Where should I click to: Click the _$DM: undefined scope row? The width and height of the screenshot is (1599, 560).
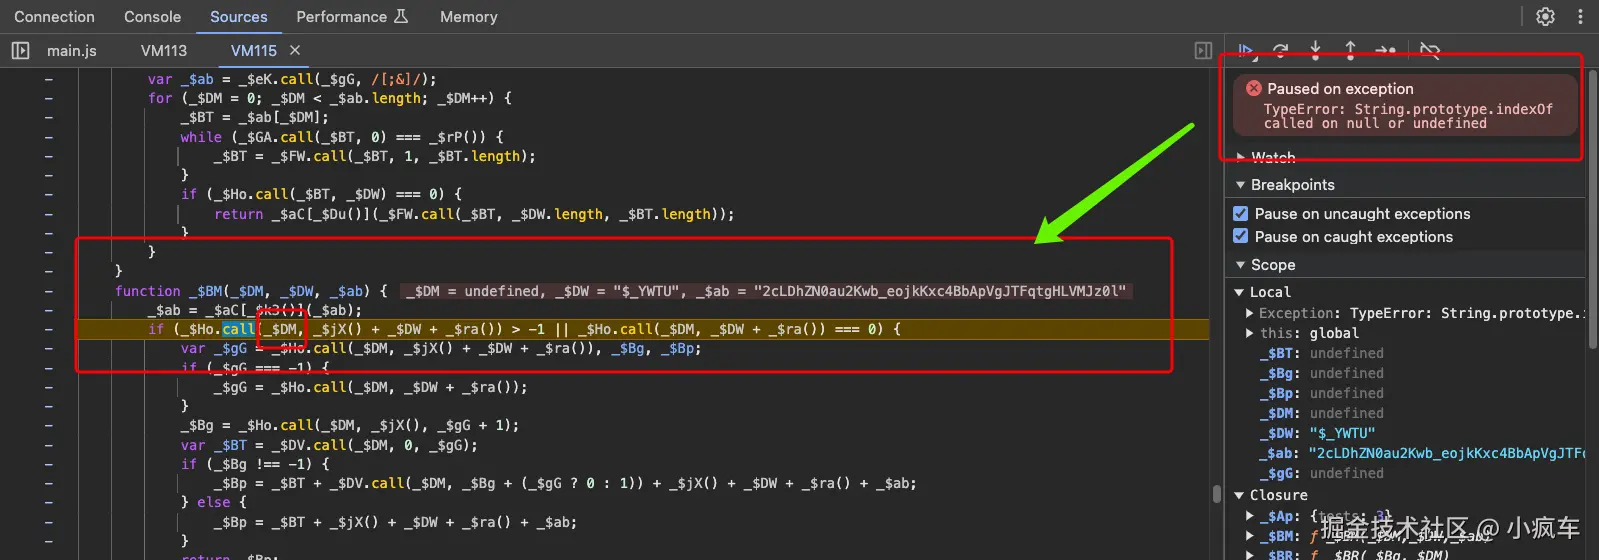[1322, 413]
